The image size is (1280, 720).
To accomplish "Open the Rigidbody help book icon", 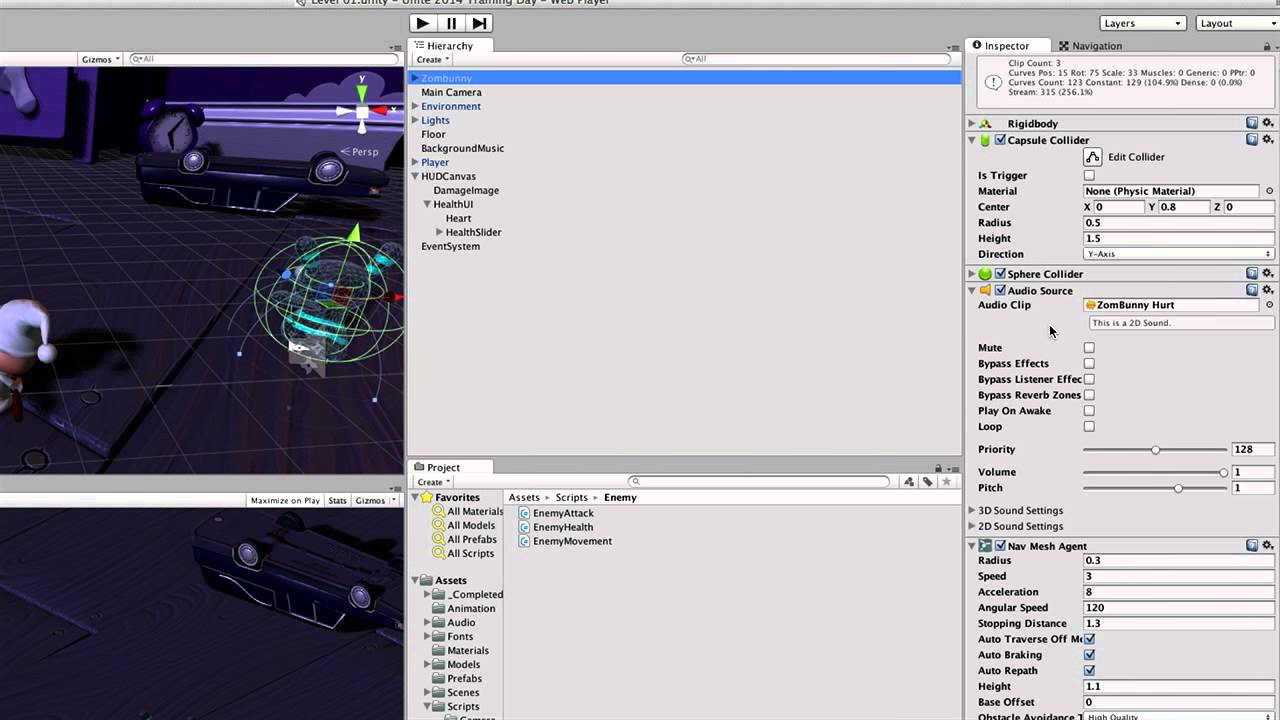I will coord(1252,124).
